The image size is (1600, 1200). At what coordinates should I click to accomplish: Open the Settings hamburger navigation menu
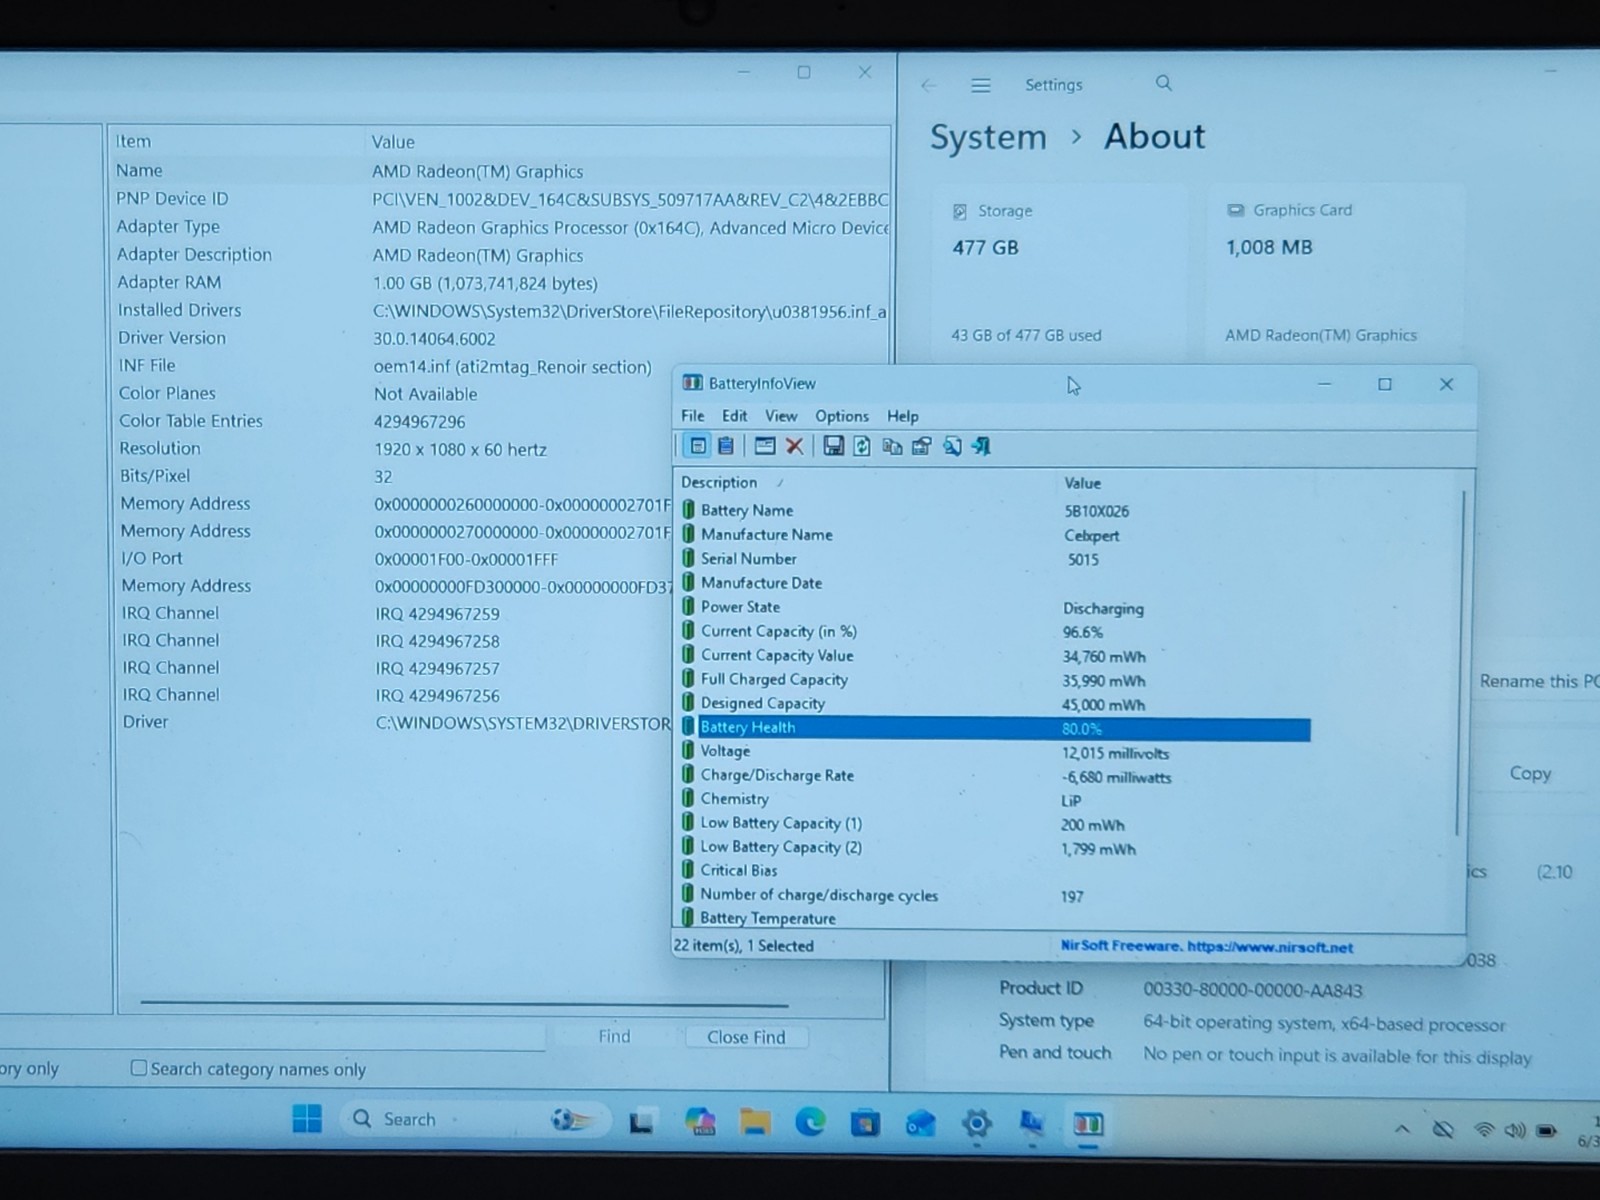click(x=981, y=85)
